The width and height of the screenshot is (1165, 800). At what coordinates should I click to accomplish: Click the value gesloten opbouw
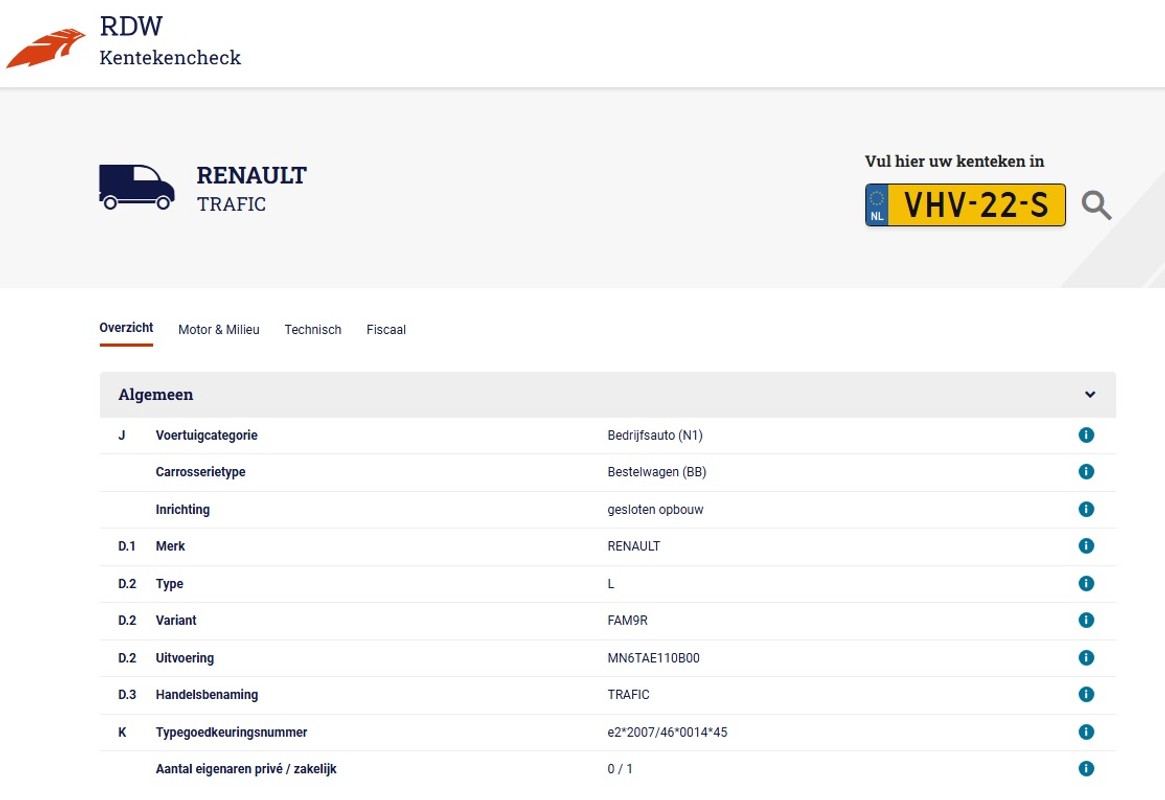pos(655,510)
